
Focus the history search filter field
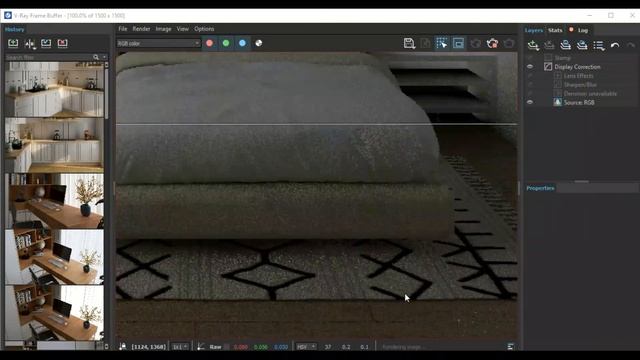[x=48, y=57]
